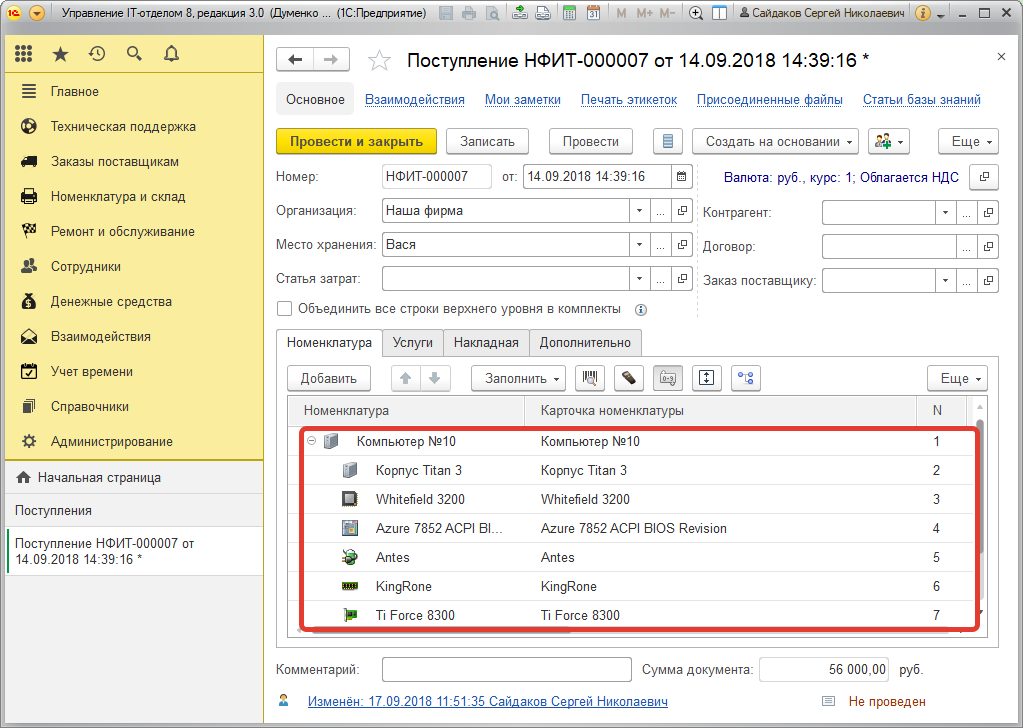
Task: Open the Организация record with its open icon
Action: pyautogui.click(x=682, y=211)
